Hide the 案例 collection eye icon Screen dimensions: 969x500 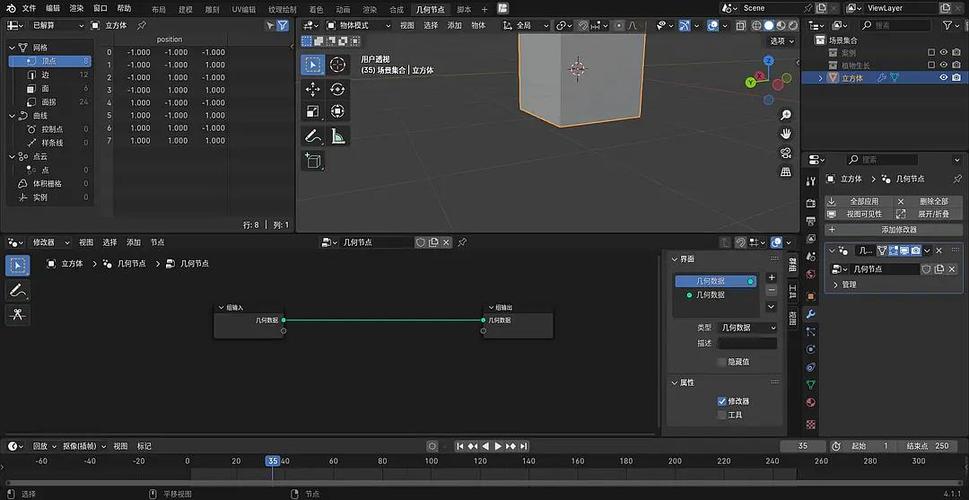coord(944,53)
